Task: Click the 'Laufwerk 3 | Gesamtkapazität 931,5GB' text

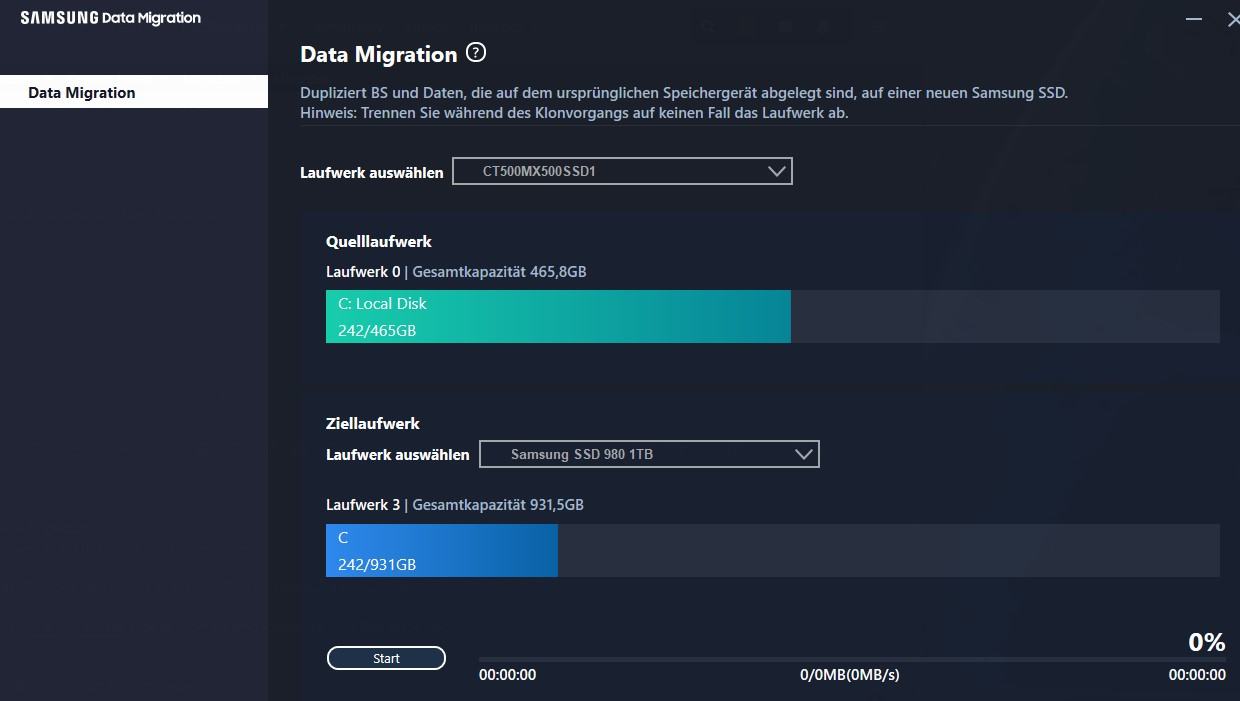Action: coord(455,505)
